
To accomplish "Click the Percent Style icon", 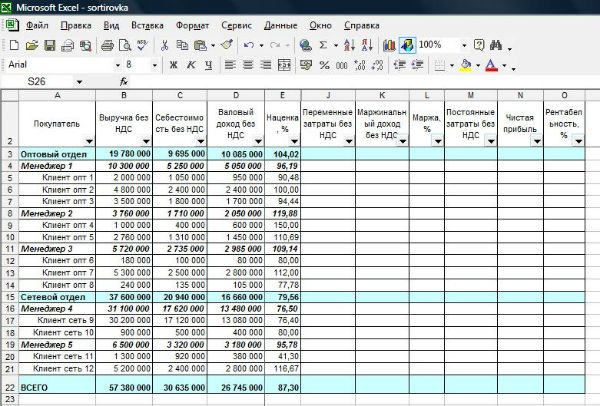I will click(x=325, y=65).
